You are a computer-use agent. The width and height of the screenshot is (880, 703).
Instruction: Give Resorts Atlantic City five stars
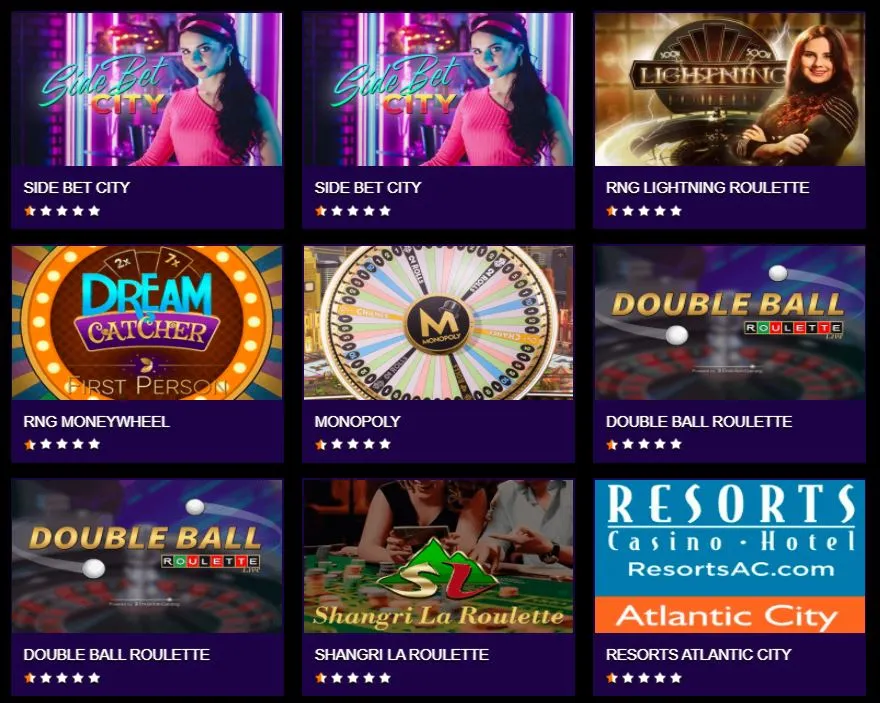coord(676,678)
